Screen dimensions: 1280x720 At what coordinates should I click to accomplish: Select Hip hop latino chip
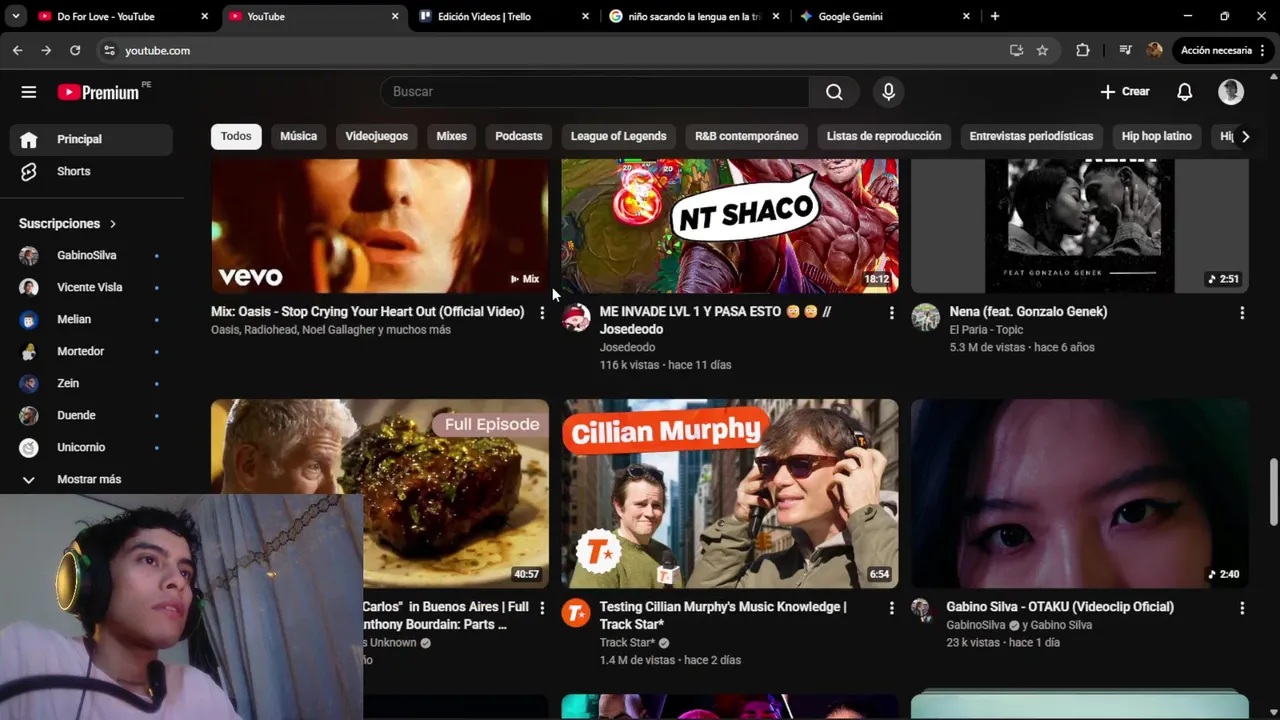[x=1156, y=136]
